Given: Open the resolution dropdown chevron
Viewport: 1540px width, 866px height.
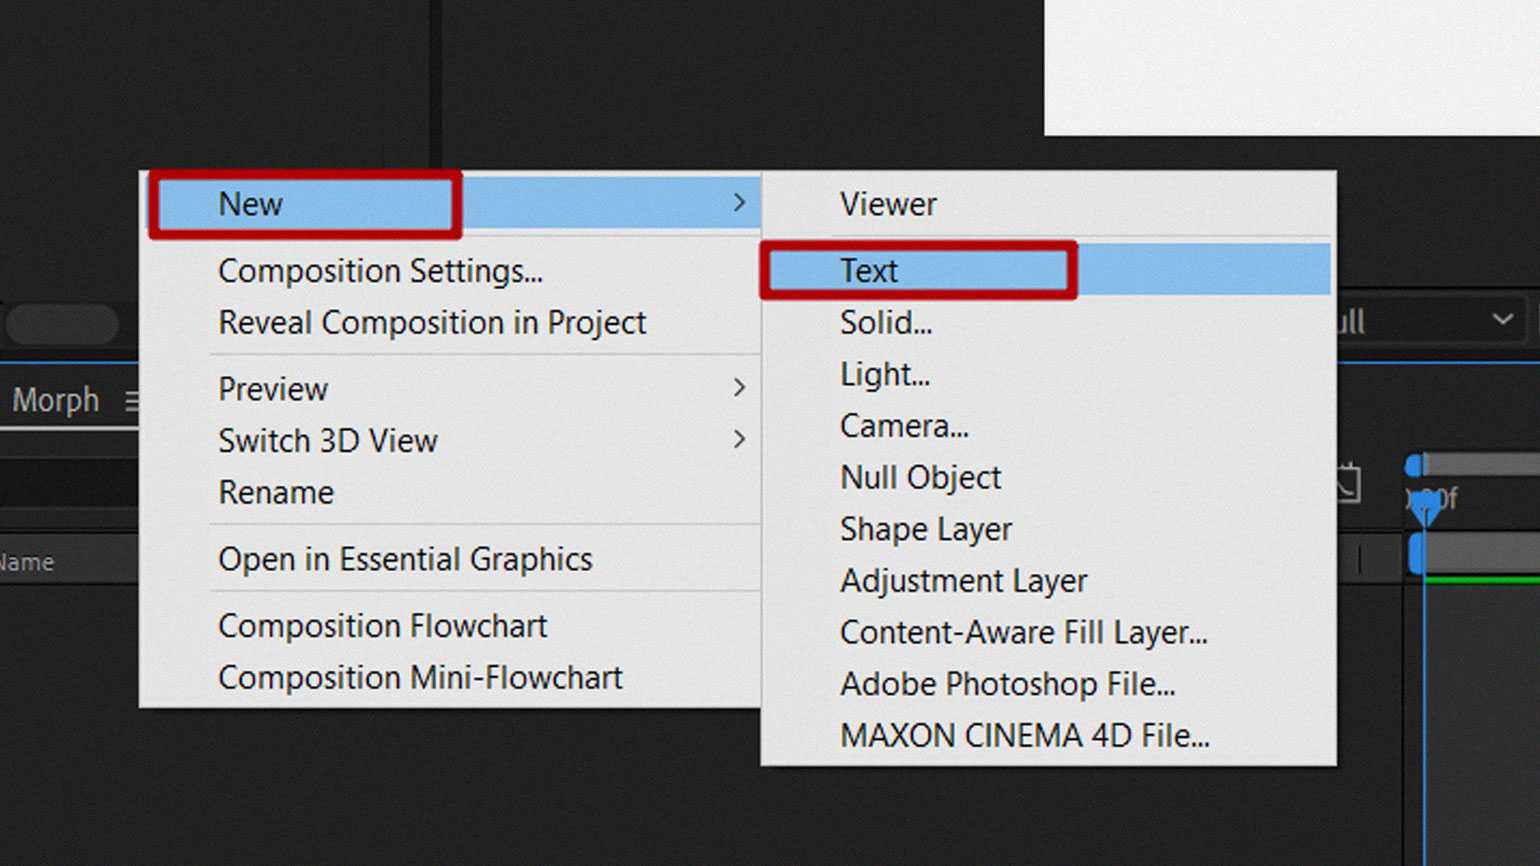Looking at the screenshot, I should 1502,320.
